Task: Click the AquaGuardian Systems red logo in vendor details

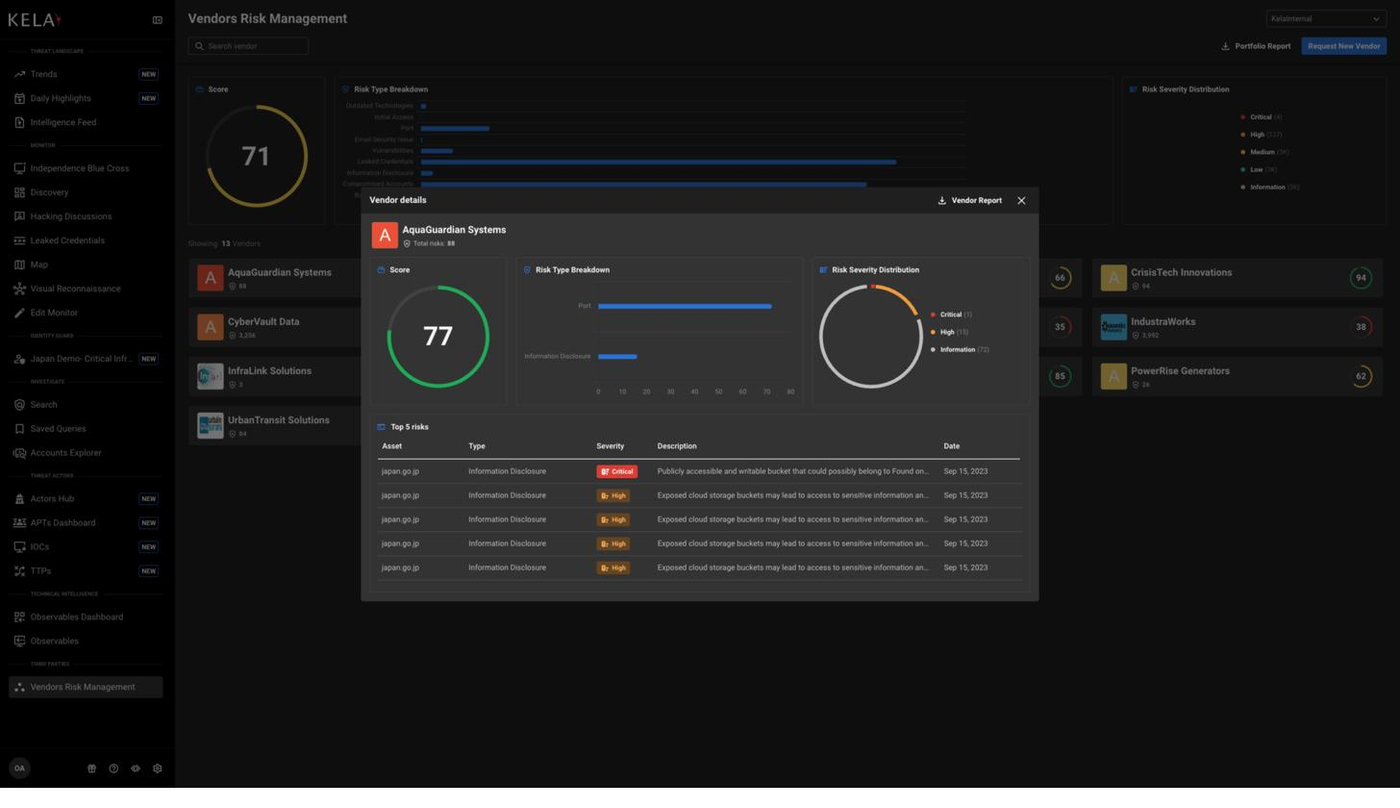Action: tap(384, 235)
